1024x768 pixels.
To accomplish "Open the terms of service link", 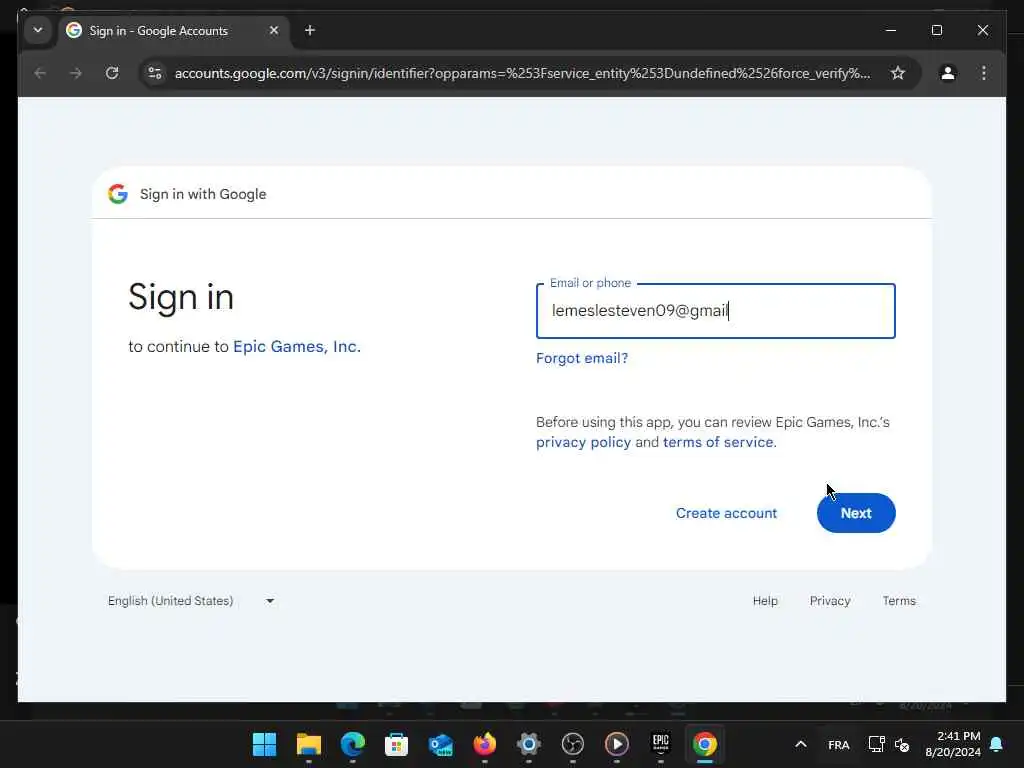I will pyautogui.click(x=719, y=442).
